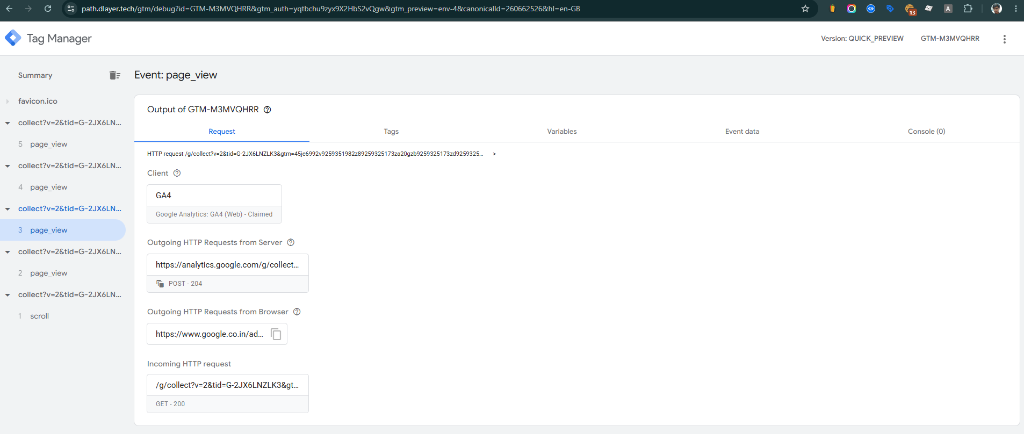Image resolution: width=1024 pixels, height=434 pixels.
Task: Click the 'Version: QUICK_PREVIEW' label
Action: click(x=862, y=39)
